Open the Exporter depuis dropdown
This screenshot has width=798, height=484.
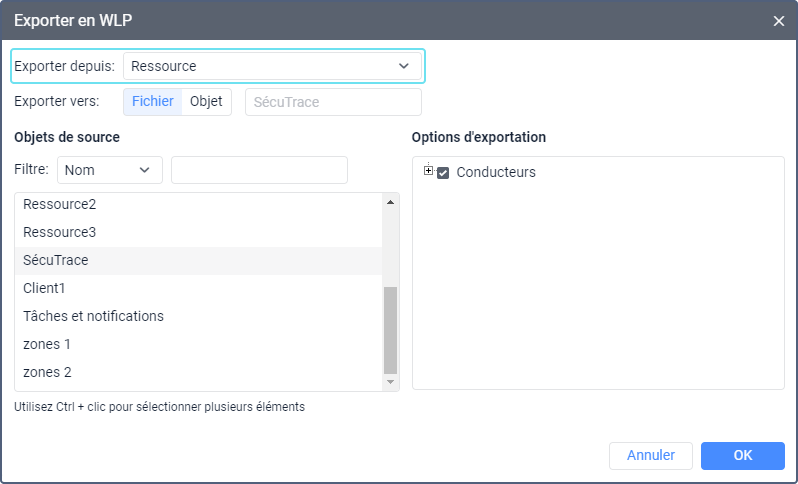click(272, 66)
